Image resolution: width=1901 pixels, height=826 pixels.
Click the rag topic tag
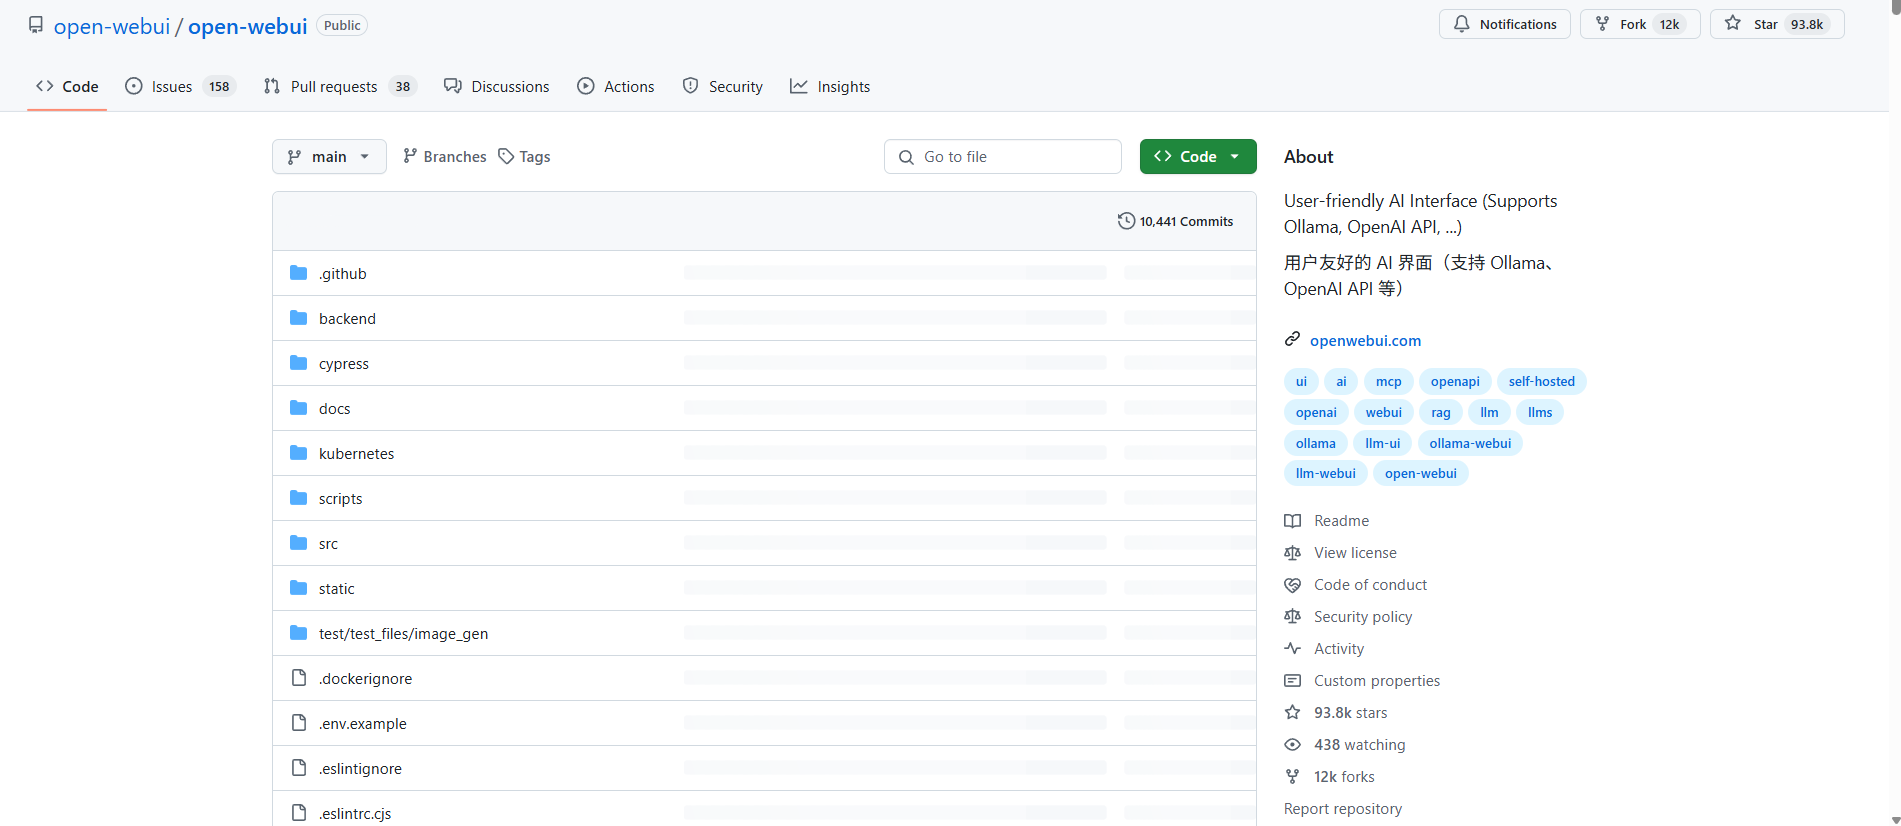point(1441,413)
